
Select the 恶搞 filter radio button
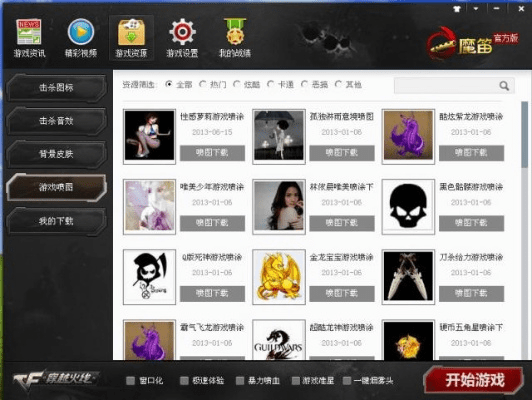304,84
